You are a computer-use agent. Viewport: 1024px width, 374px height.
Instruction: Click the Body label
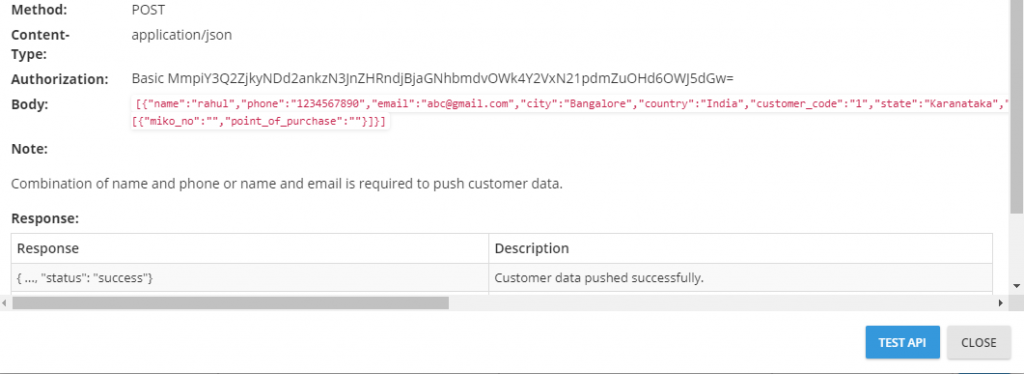(x=29, y=104)
